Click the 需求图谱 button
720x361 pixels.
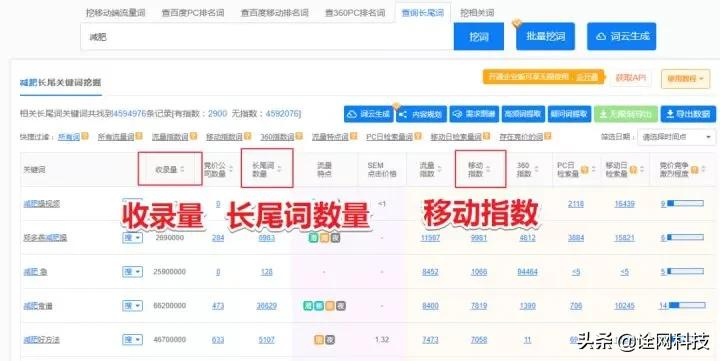[474, 114]
